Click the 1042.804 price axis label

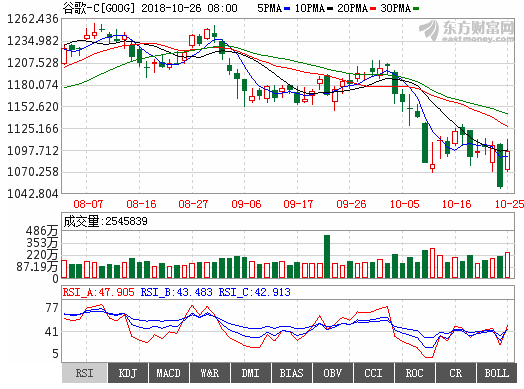(x=33, y=193)
